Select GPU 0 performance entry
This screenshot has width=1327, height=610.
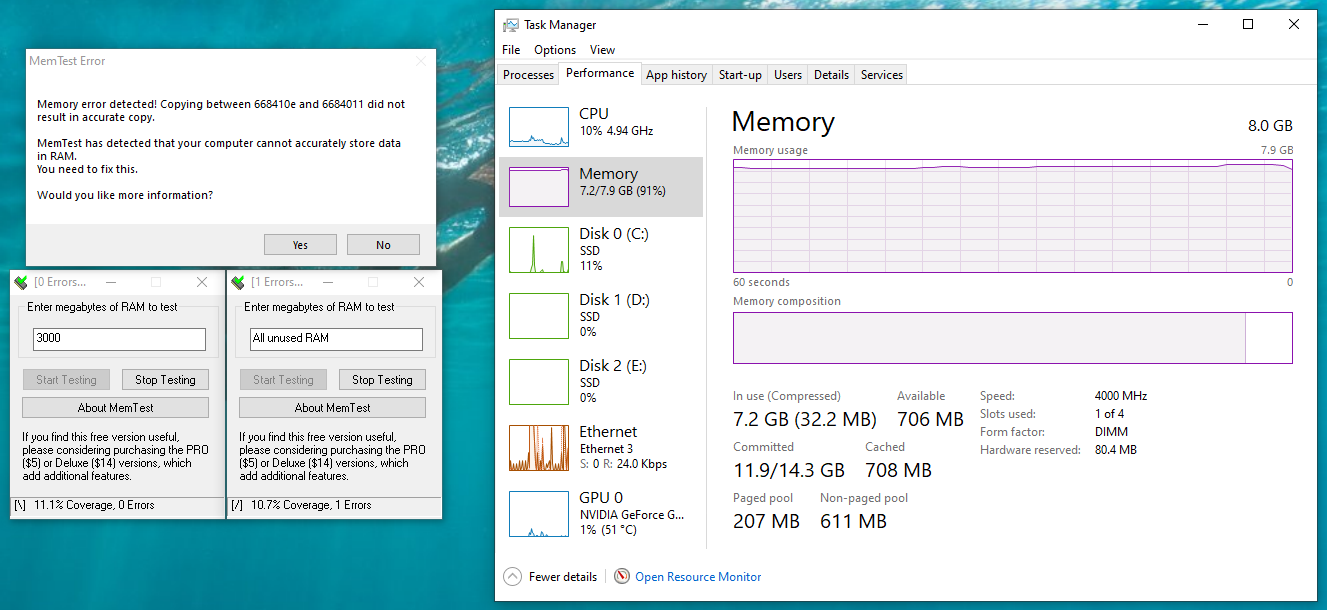601,513
